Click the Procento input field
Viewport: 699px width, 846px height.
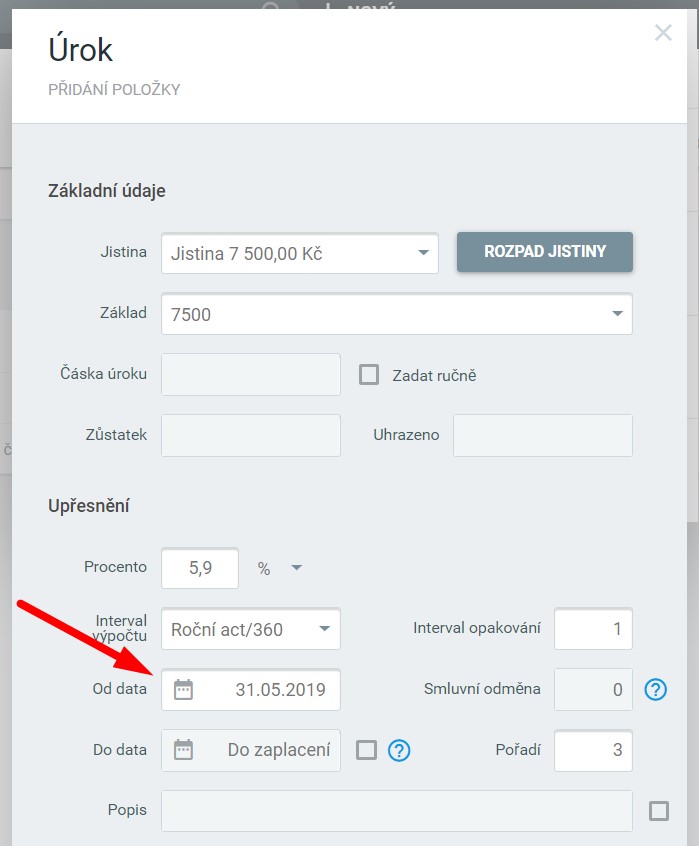point(200,568)
